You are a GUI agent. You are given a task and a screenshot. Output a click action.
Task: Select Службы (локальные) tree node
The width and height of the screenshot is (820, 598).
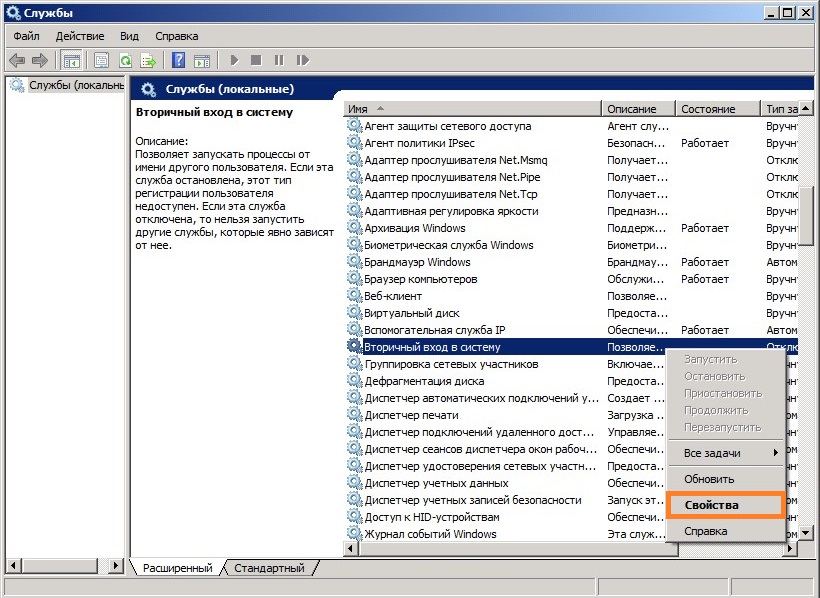(x=67, y=85)
